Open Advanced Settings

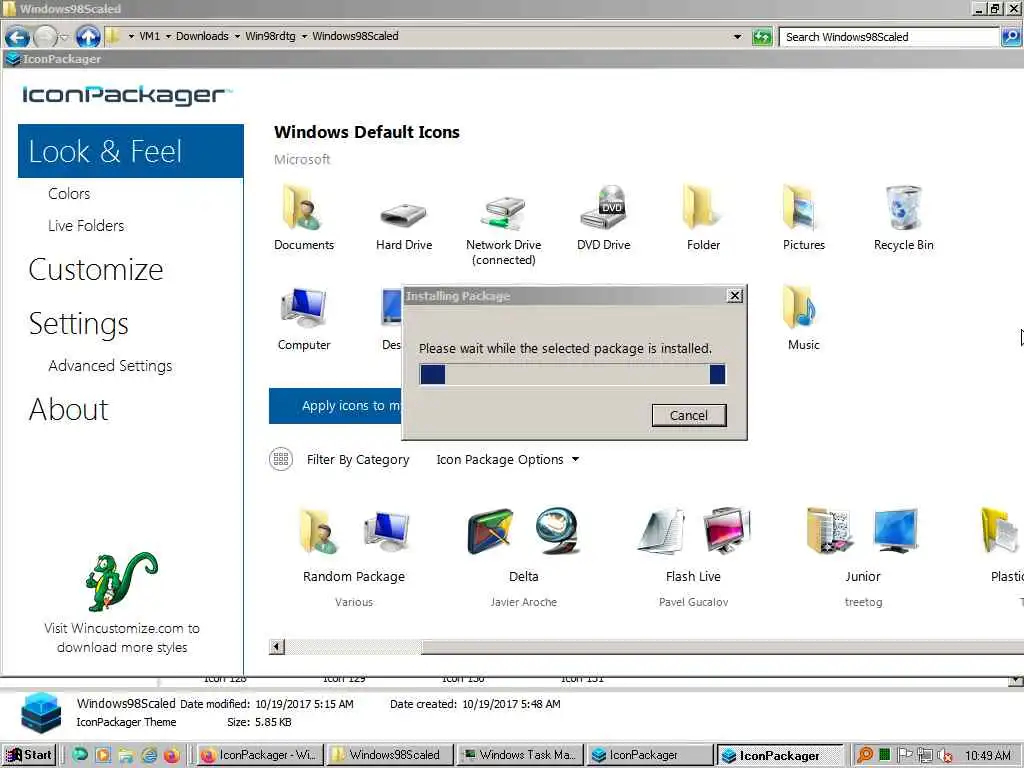tap(110, 366)
